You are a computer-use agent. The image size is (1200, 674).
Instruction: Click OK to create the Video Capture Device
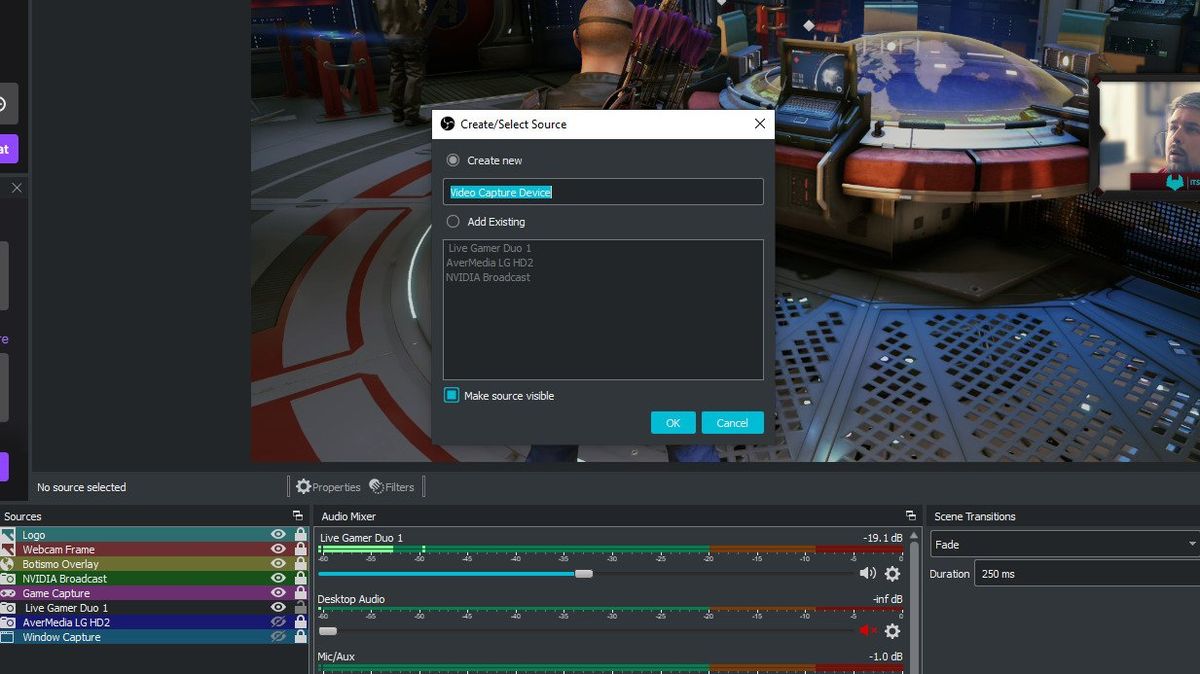click(673, 422)
